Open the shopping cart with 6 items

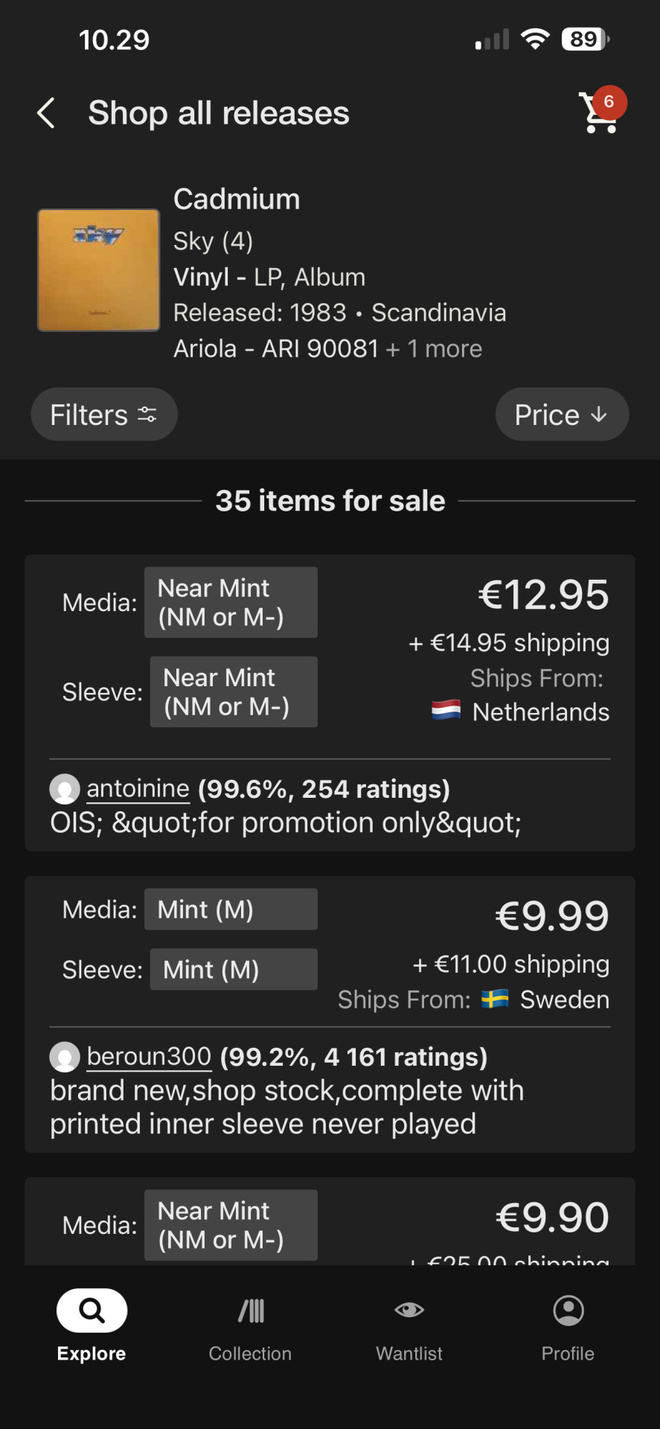tap(602, 111)
